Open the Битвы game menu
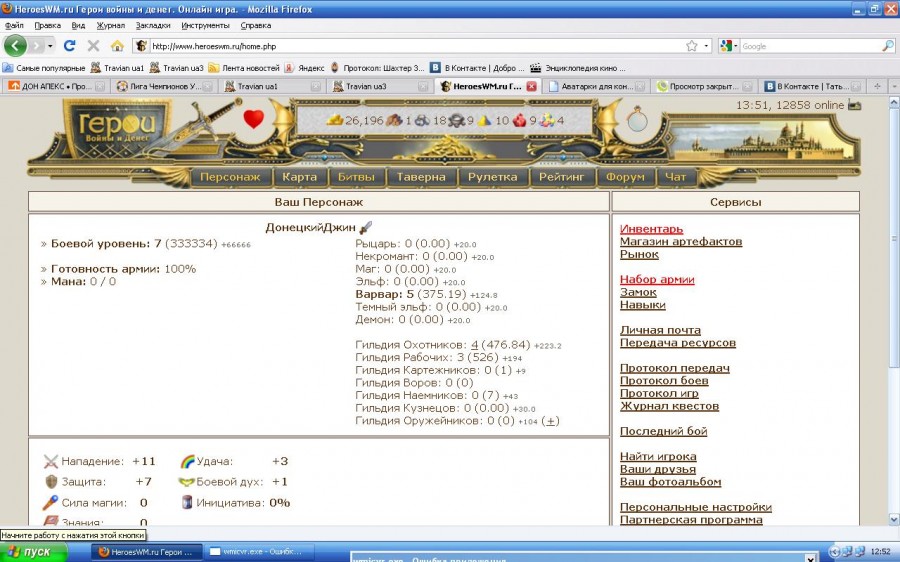Viewport: 900px width, 562px height. coord(356,177)
